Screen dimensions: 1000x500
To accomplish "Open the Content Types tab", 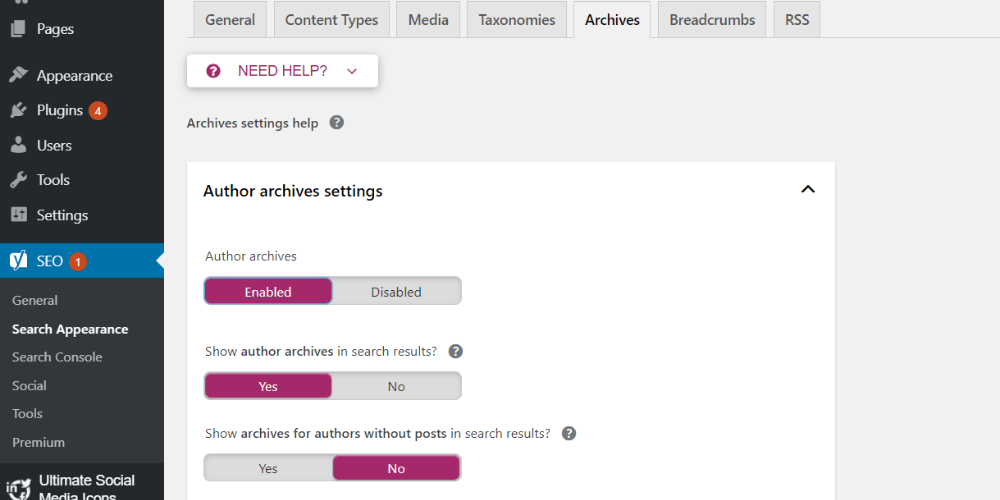I will coord(331,20).
